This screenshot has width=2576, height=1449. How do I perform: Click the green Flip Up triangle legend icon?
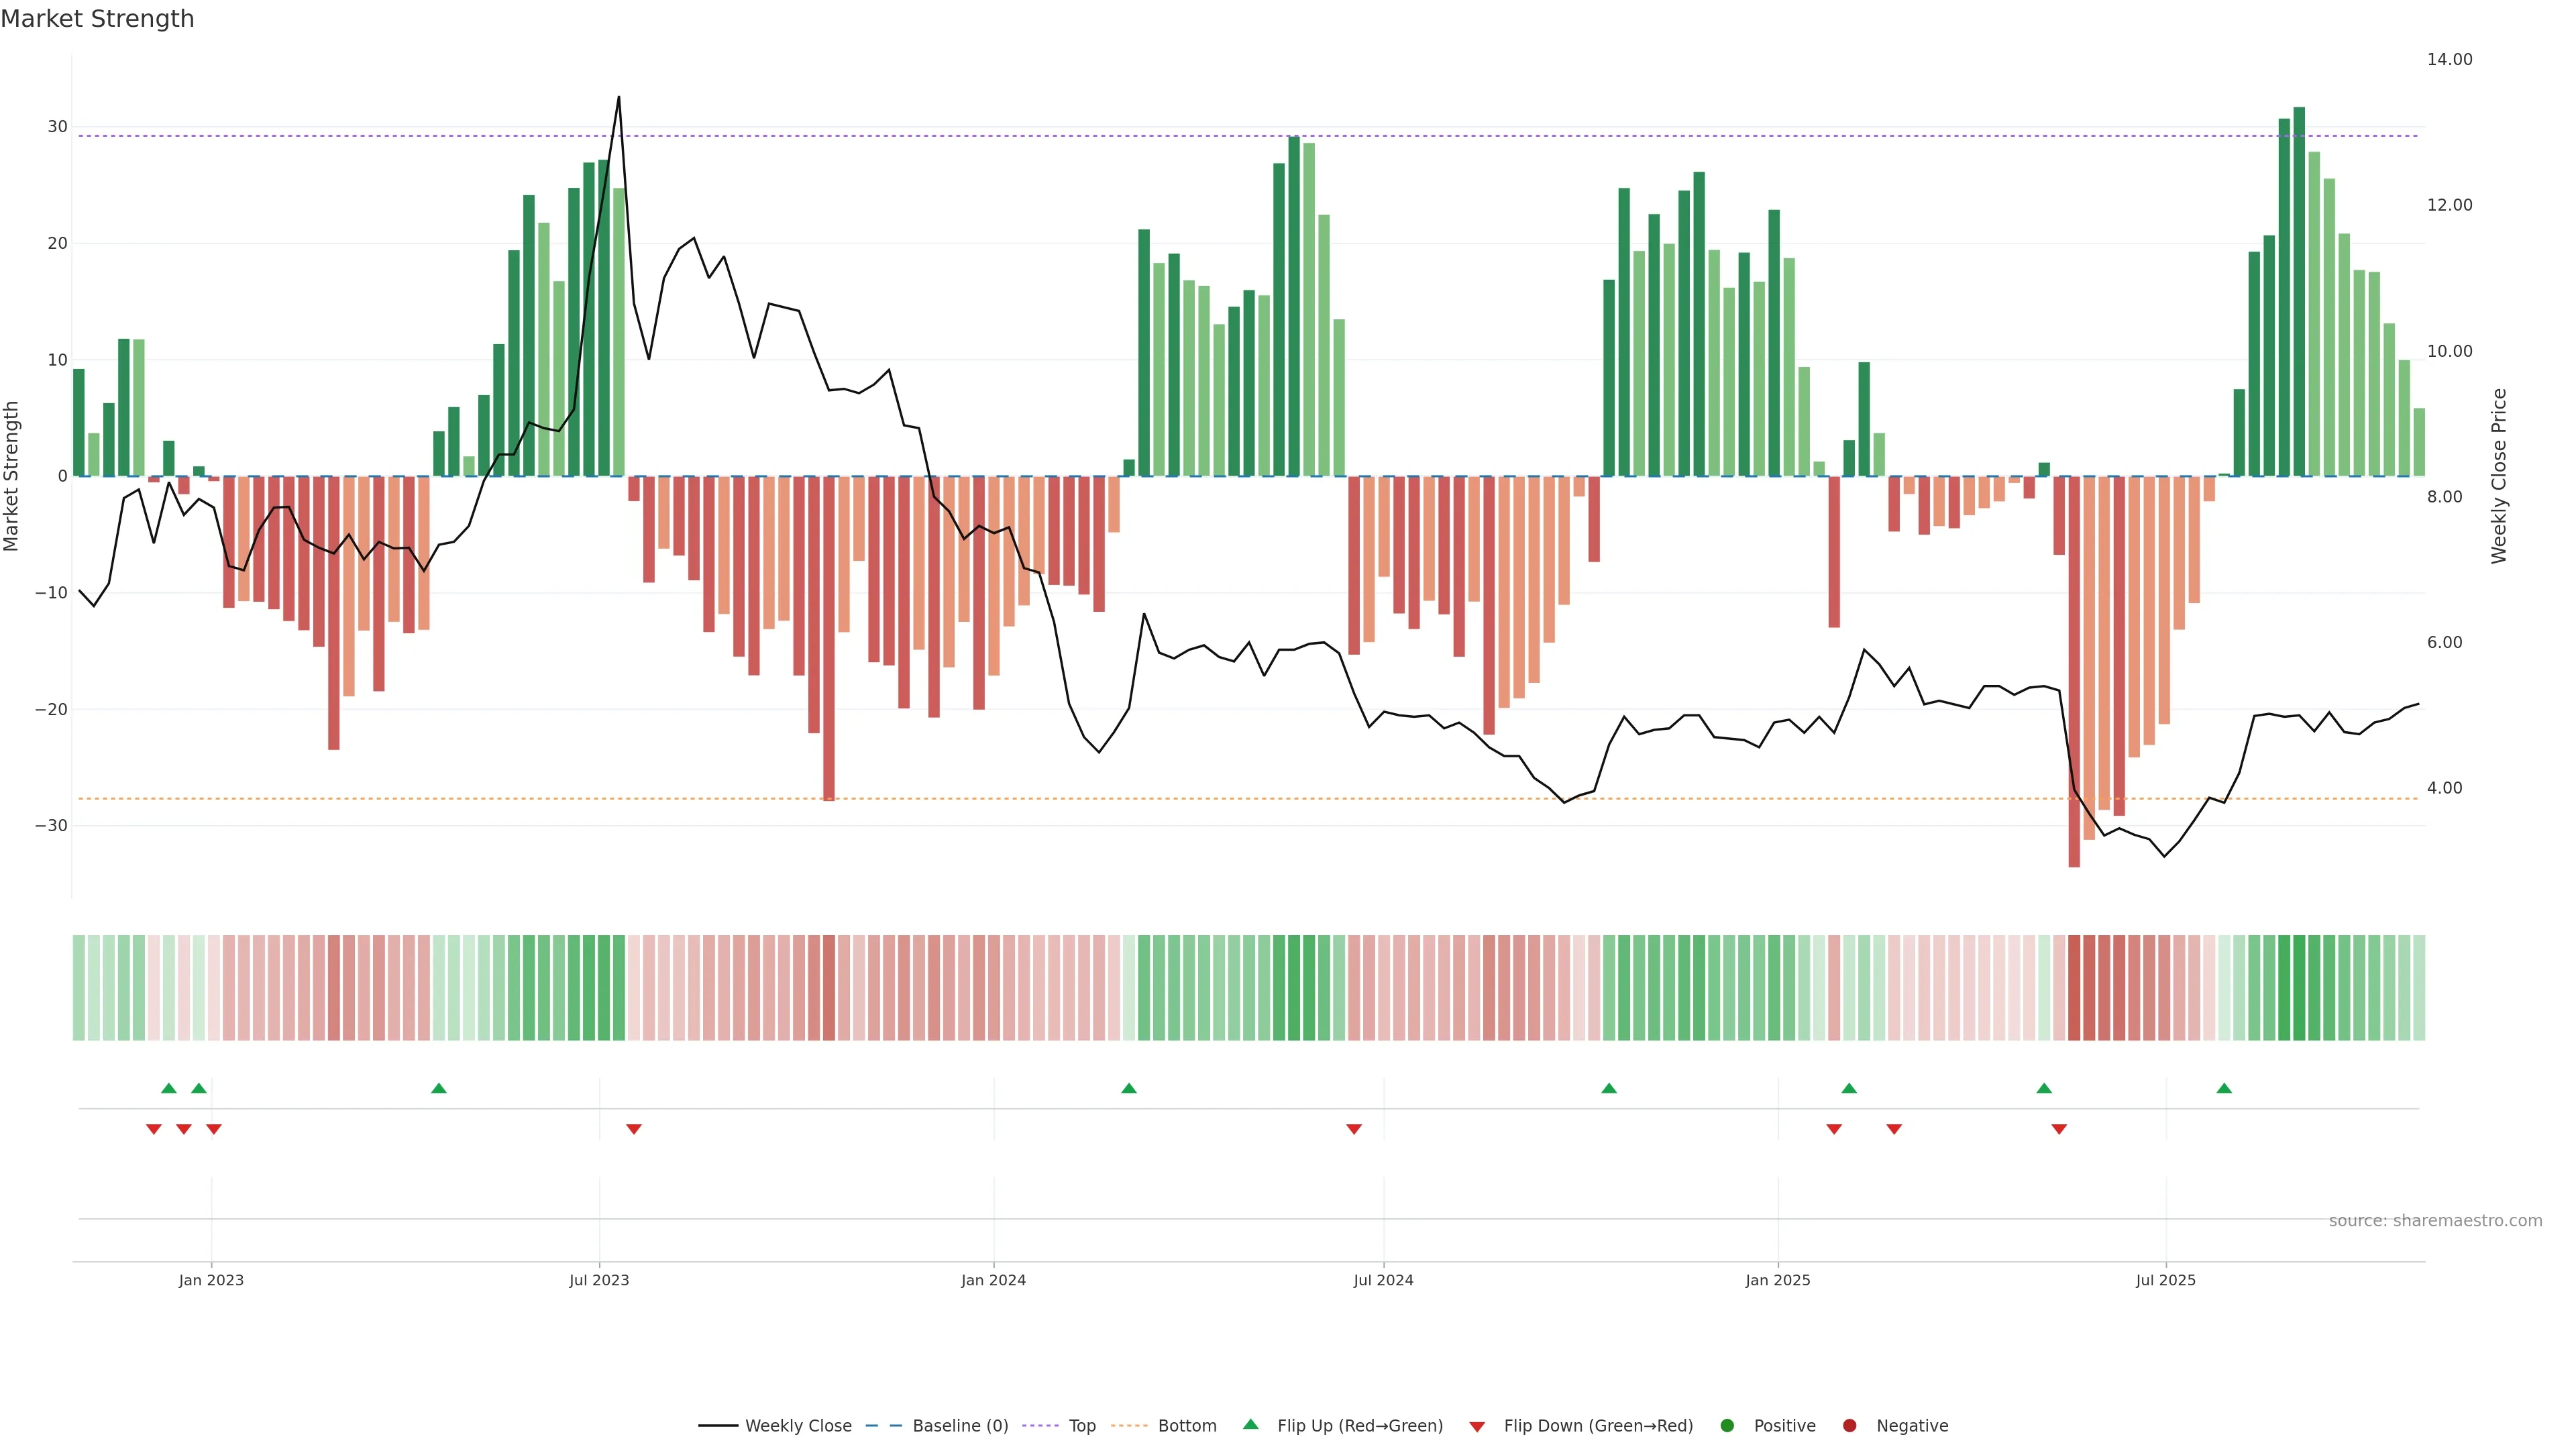point(1250,1424)
